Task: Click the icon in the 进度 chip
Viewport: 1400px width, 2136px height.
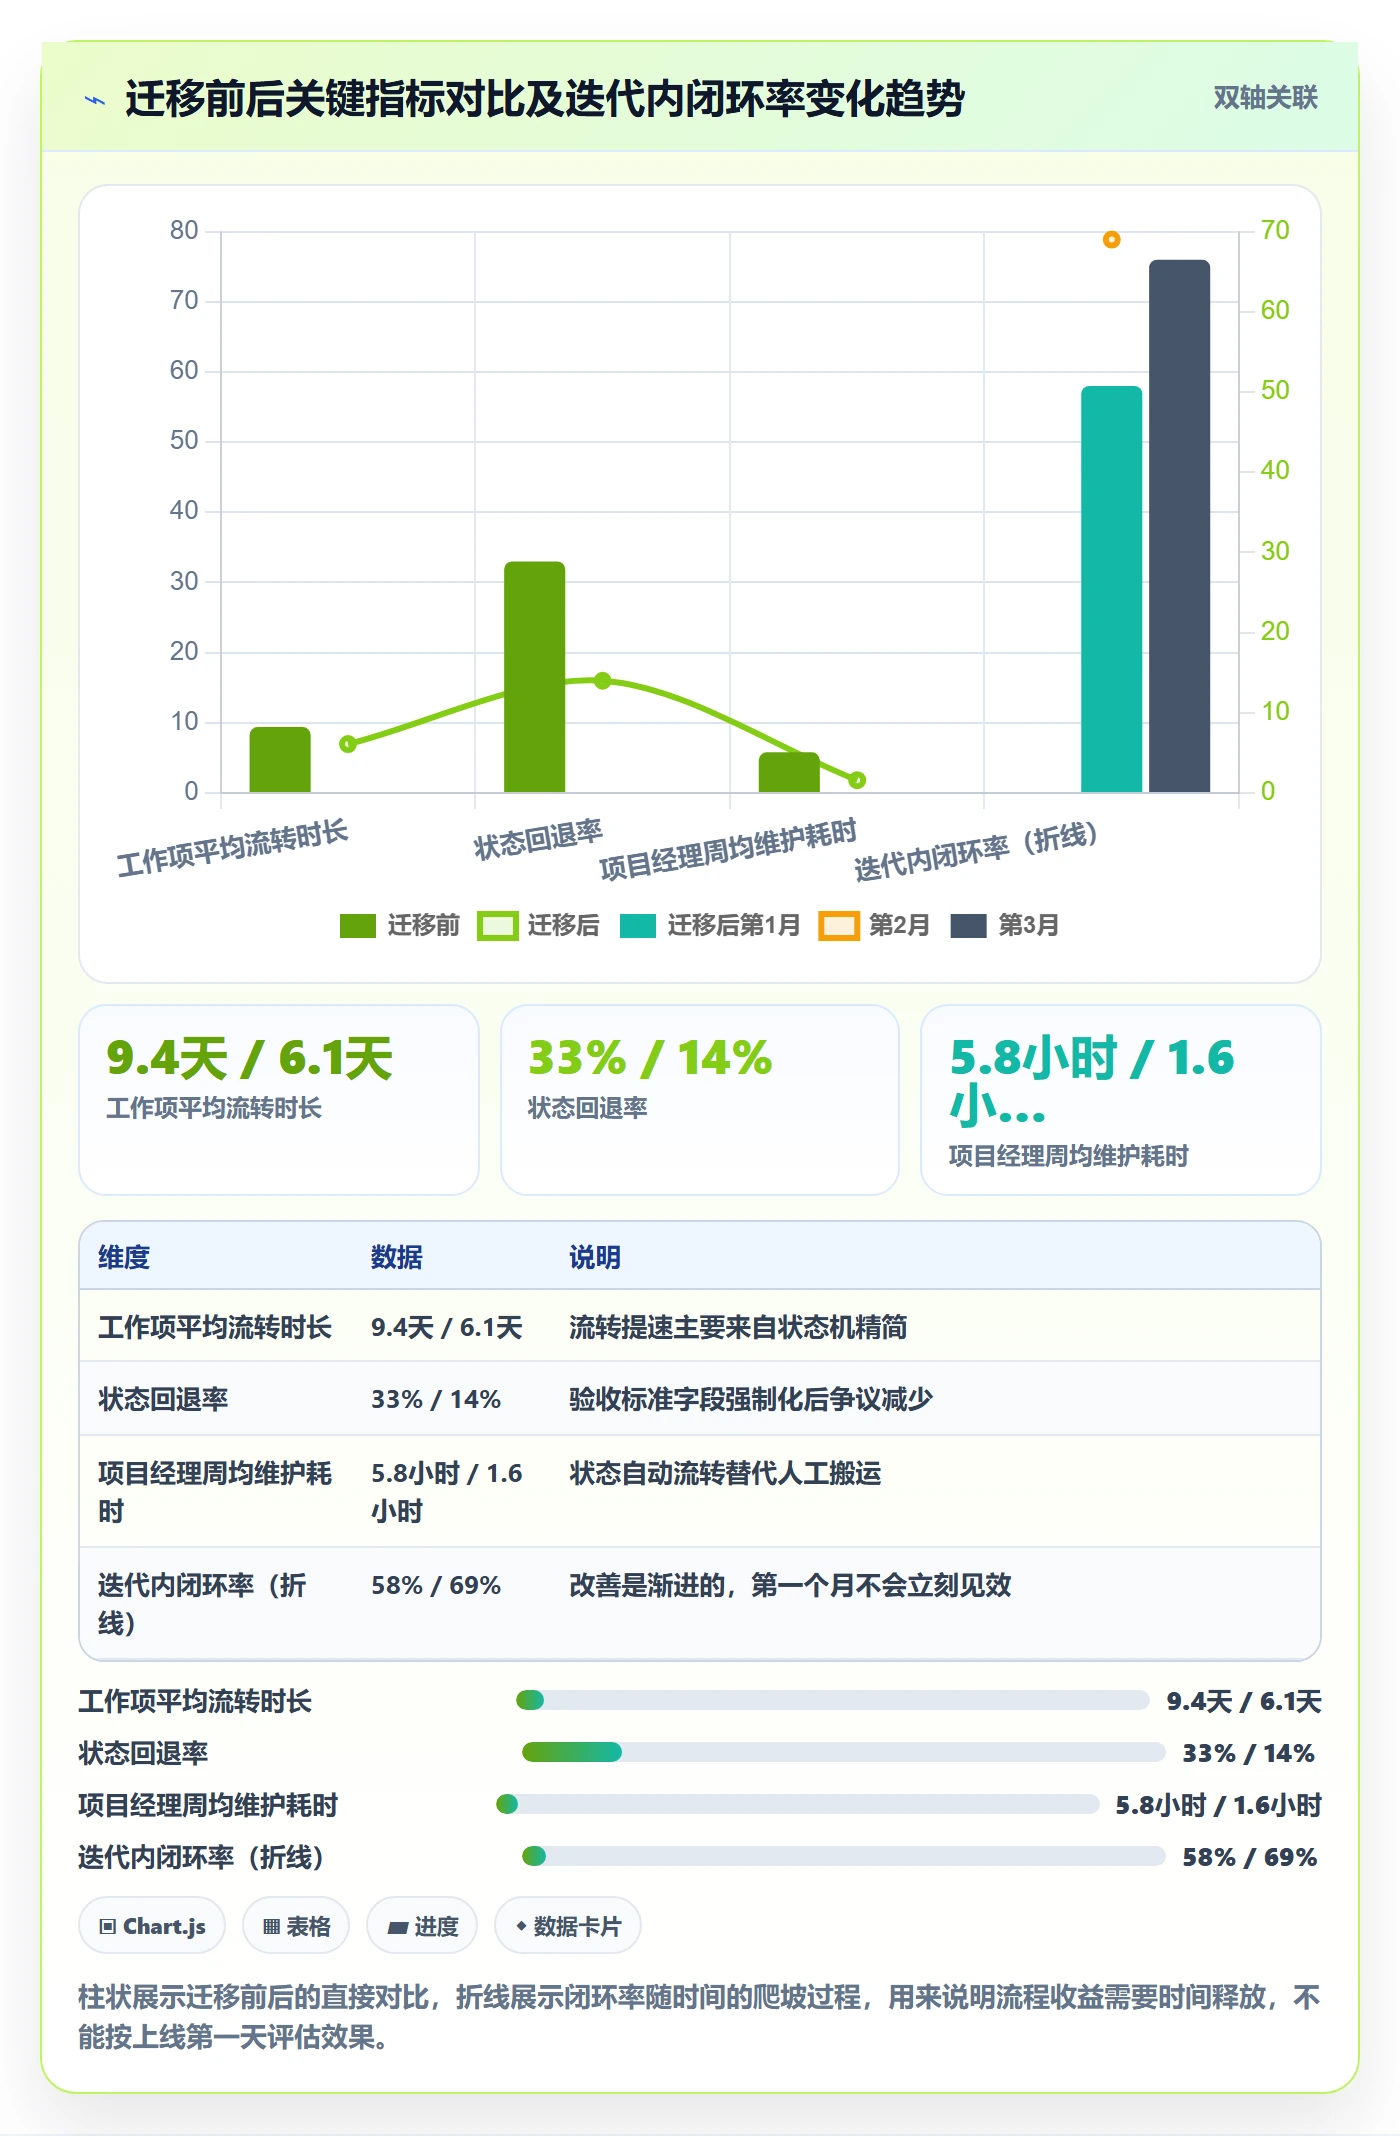Action: point(397,1928)
